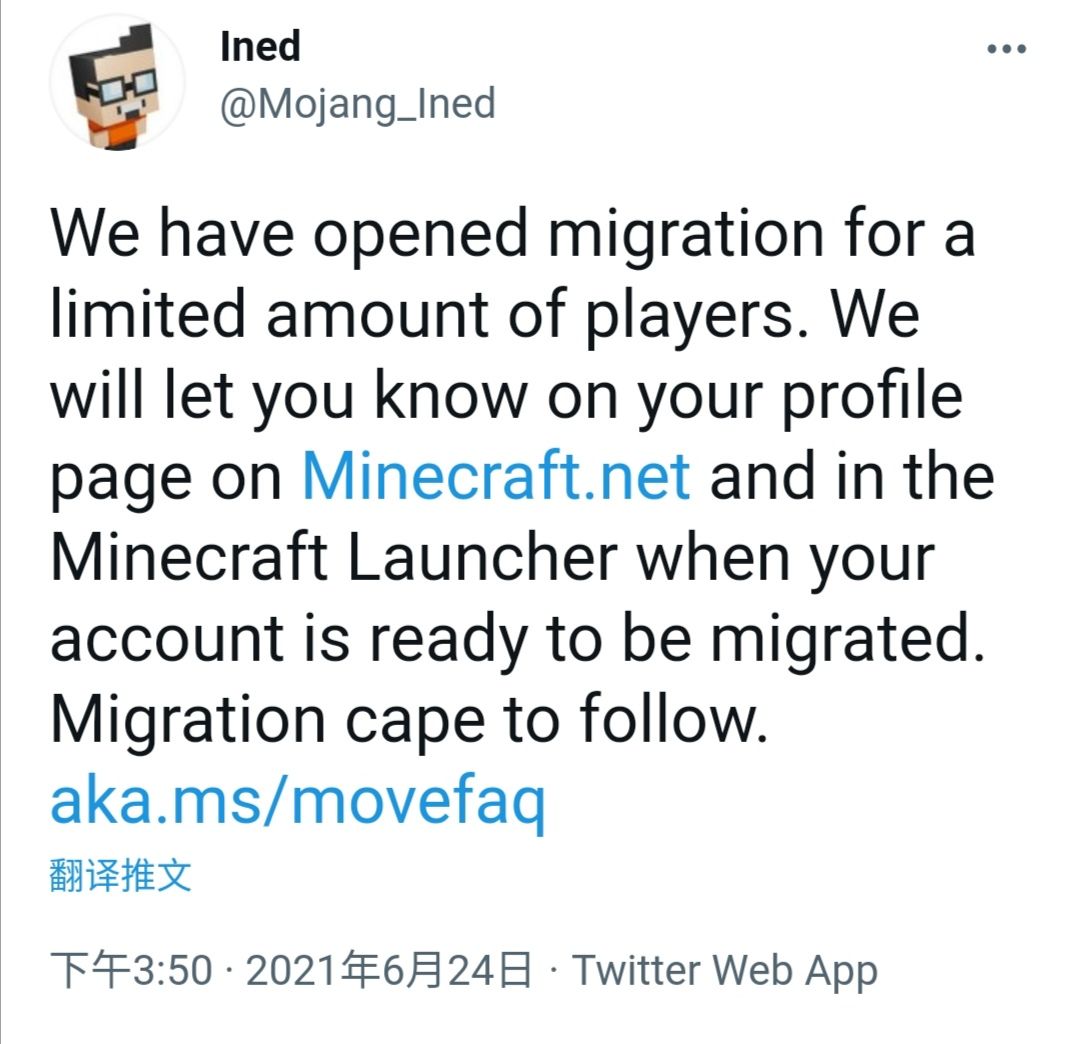Open the display name Ined
Image resolution: width=1080 pixels, height=1044 pixels.
pyautogui.click(x=260, y=46)
